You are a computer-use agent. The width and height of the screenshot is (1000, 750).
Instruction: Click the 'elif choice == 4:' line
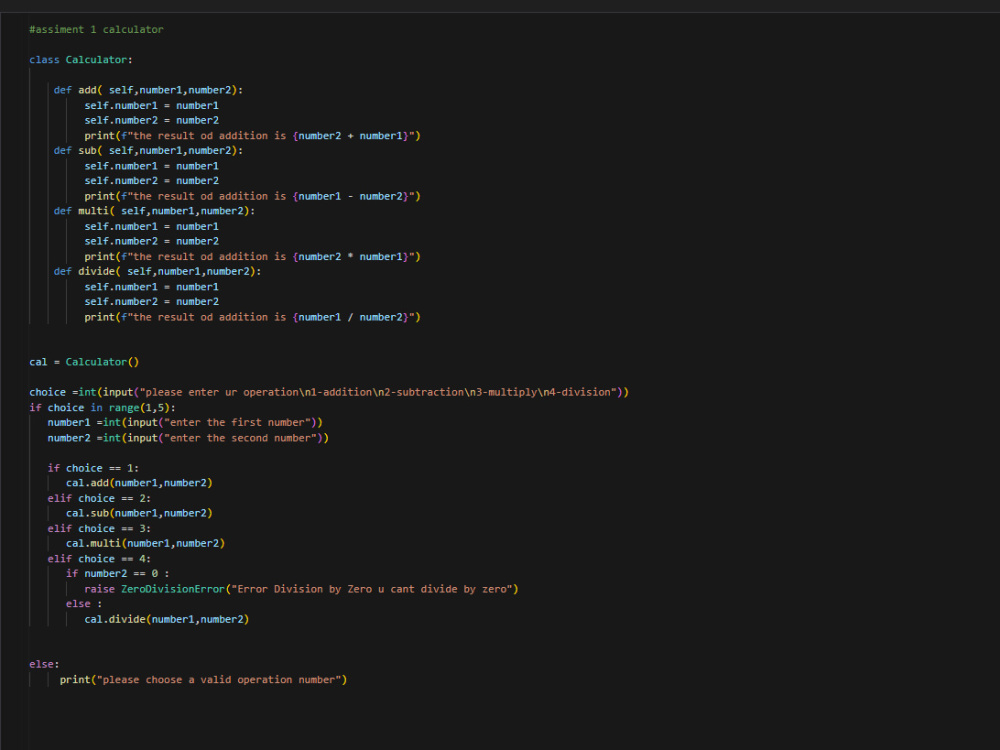click(99, 559)
